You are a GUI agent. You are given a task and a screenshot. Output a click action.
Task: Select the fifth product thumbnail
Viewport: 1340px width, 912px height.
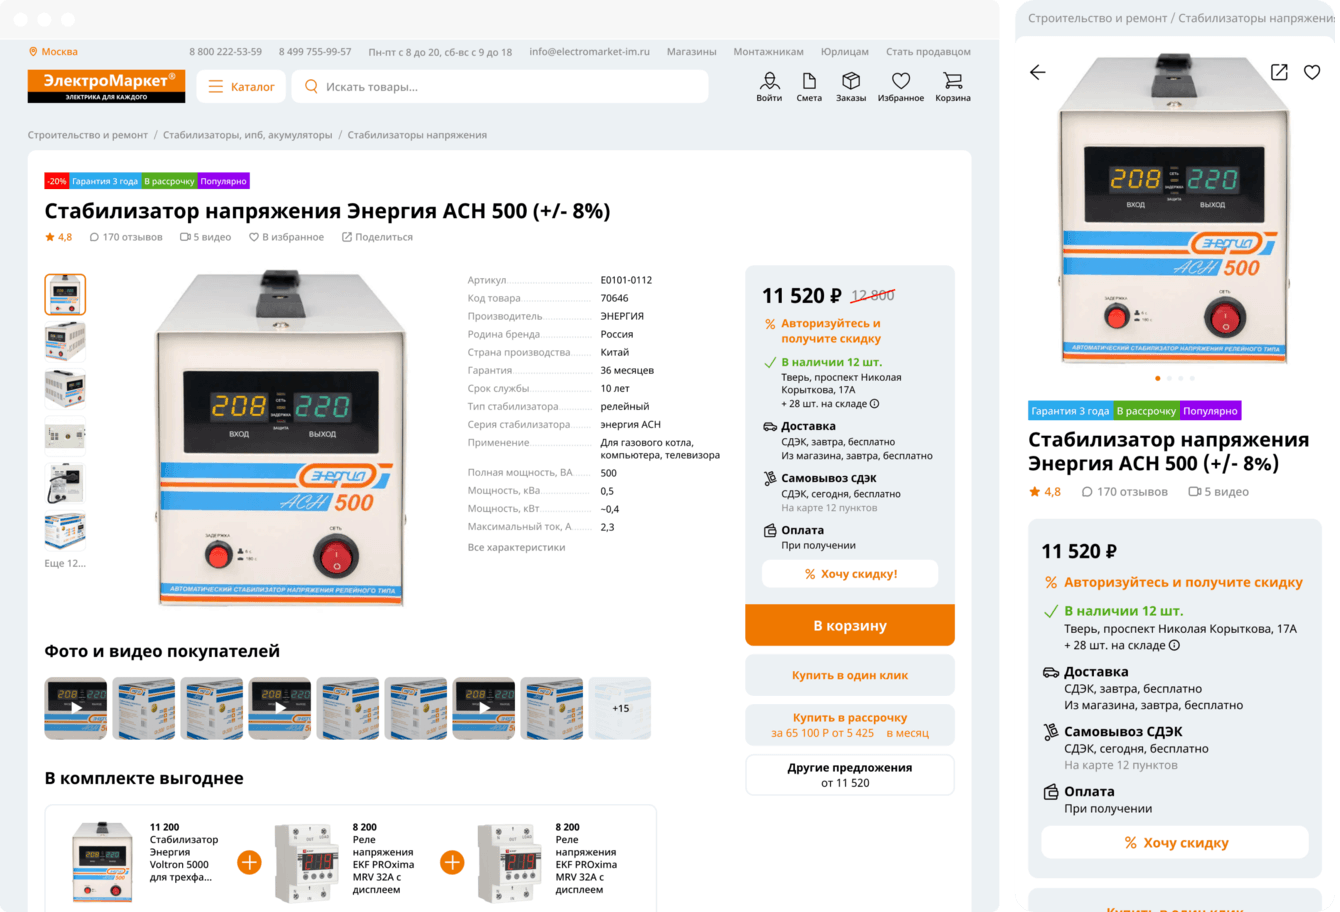[x=65, y=484]
